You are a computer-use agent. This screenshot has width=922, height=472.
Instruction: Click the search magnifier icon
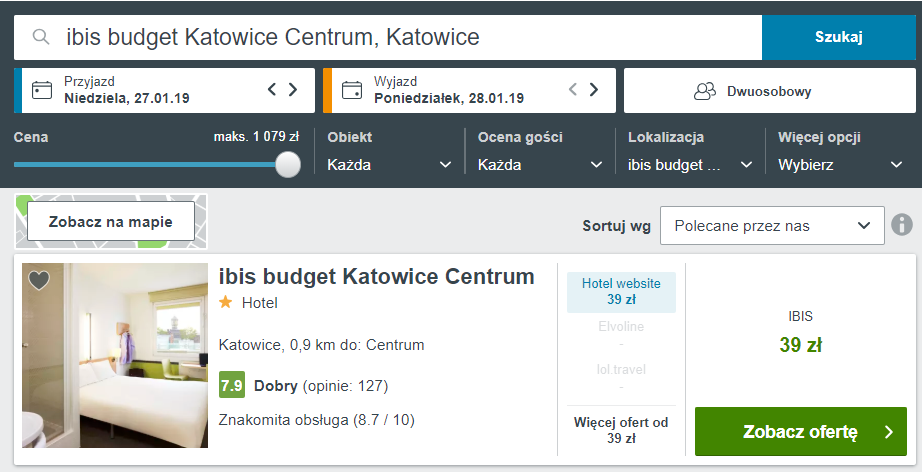pos(41,37)
